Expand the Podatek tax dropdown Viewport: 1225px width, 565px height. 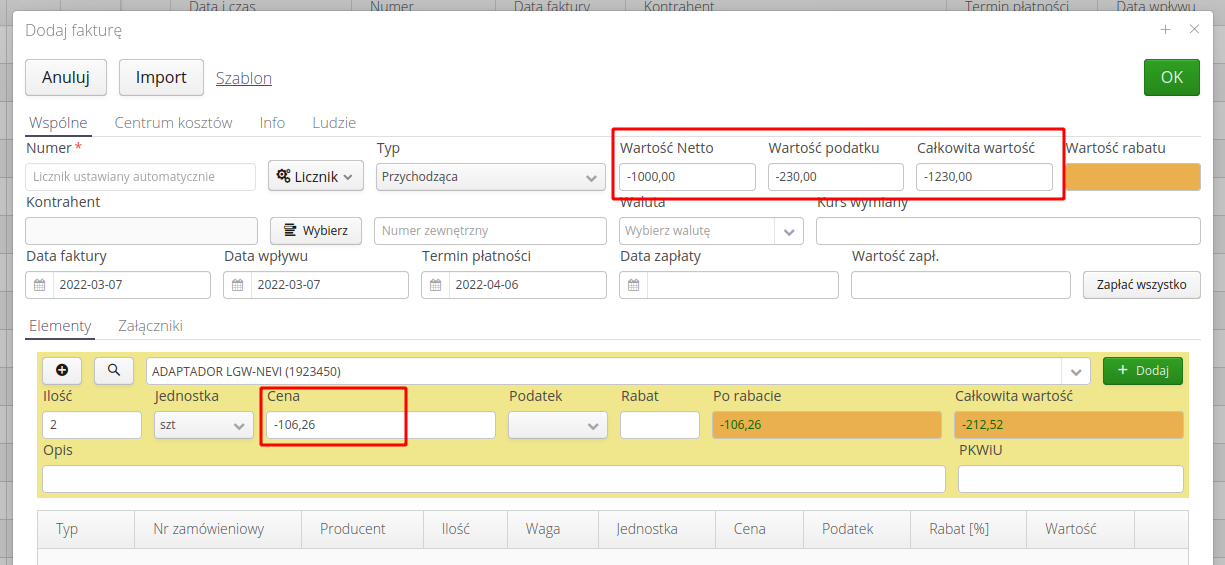[x=557, y=425]
